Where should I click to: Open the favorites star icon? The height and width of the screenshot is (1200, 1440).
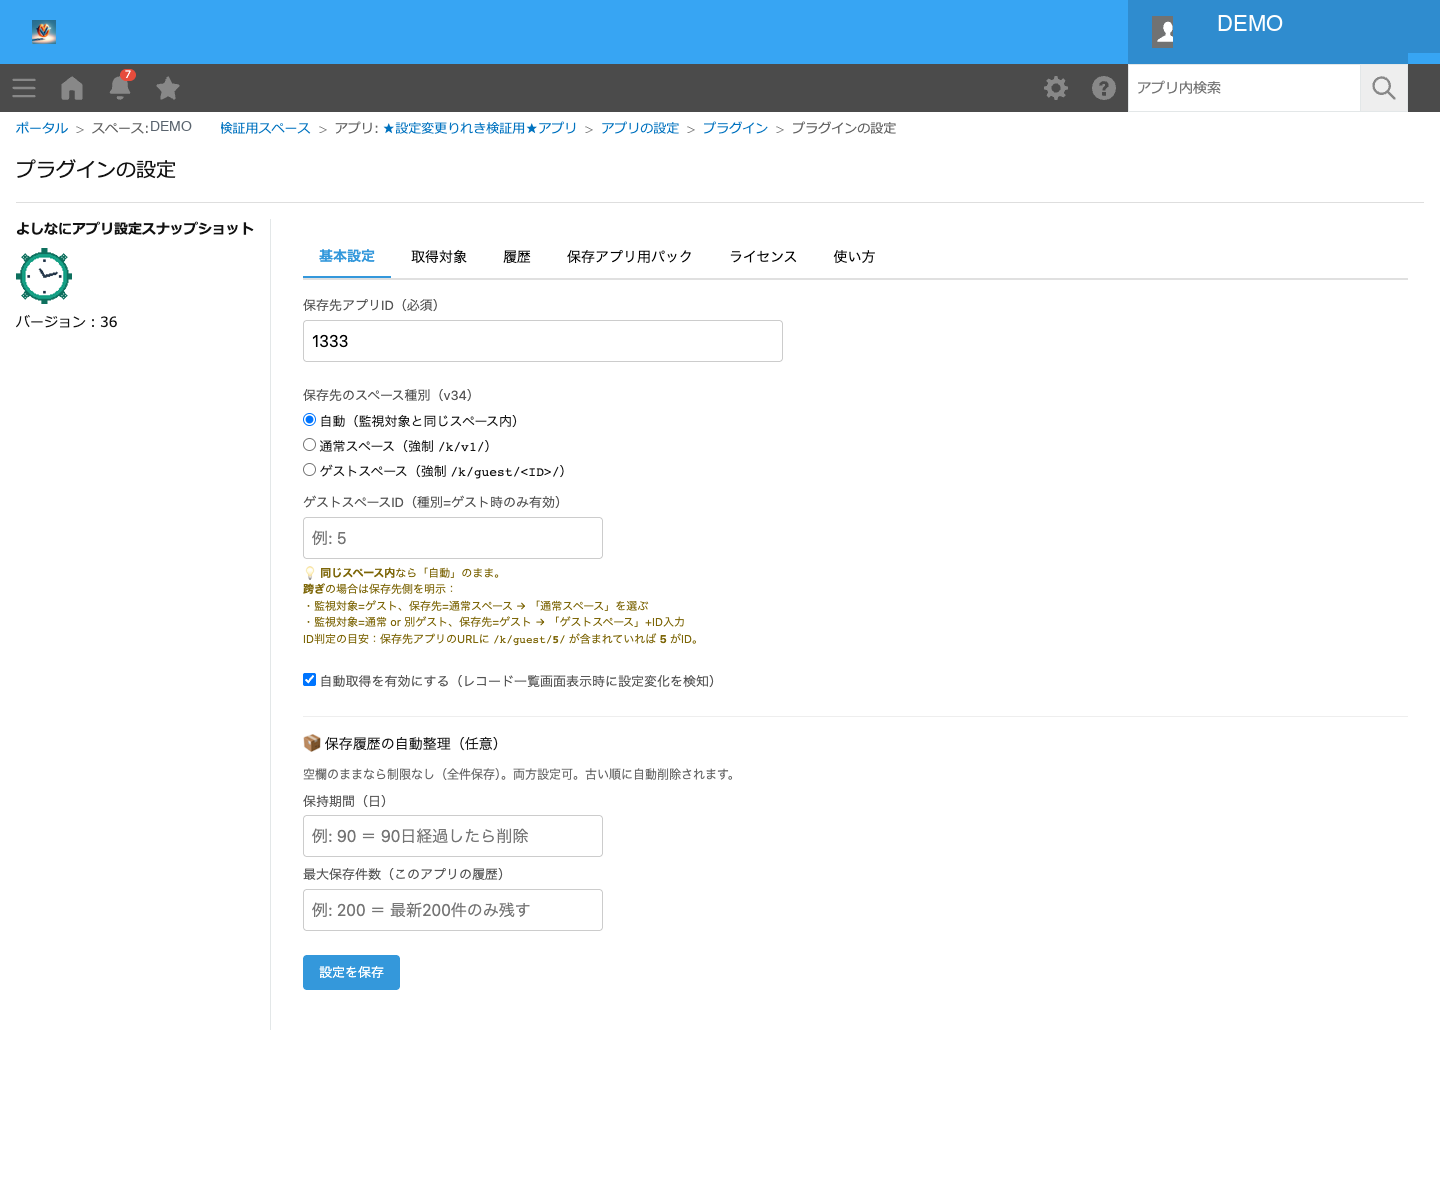(x=168, y=88)
